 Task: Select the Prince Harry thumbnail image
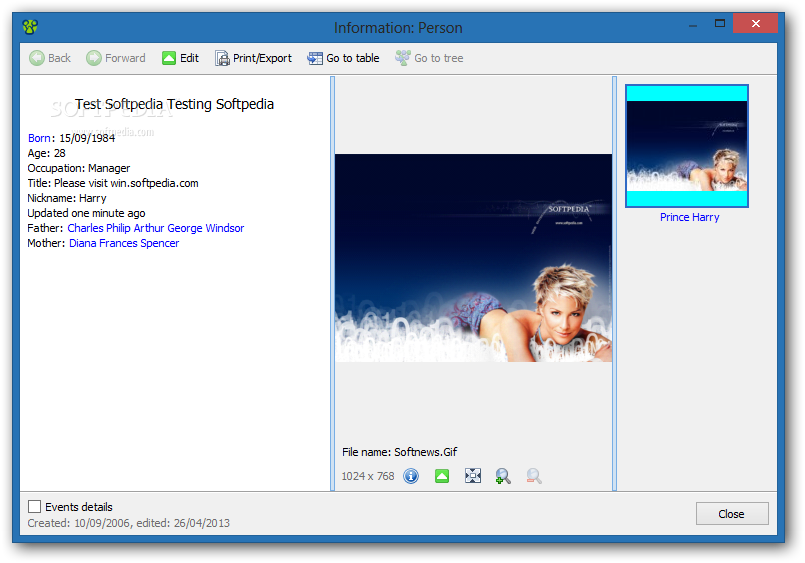point(687,146)
